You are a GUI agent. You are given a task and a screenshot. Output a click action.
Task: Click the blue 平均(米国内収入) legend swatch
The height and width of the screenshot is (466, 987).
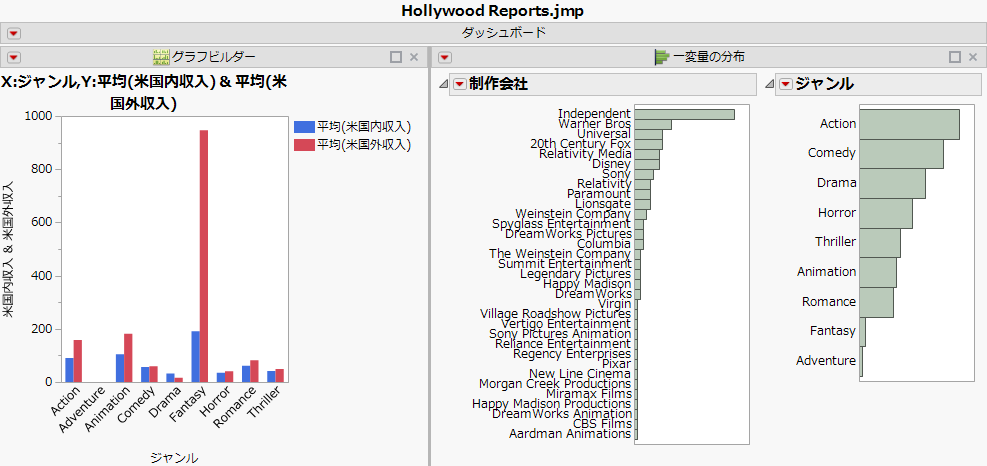click(304, 127)
